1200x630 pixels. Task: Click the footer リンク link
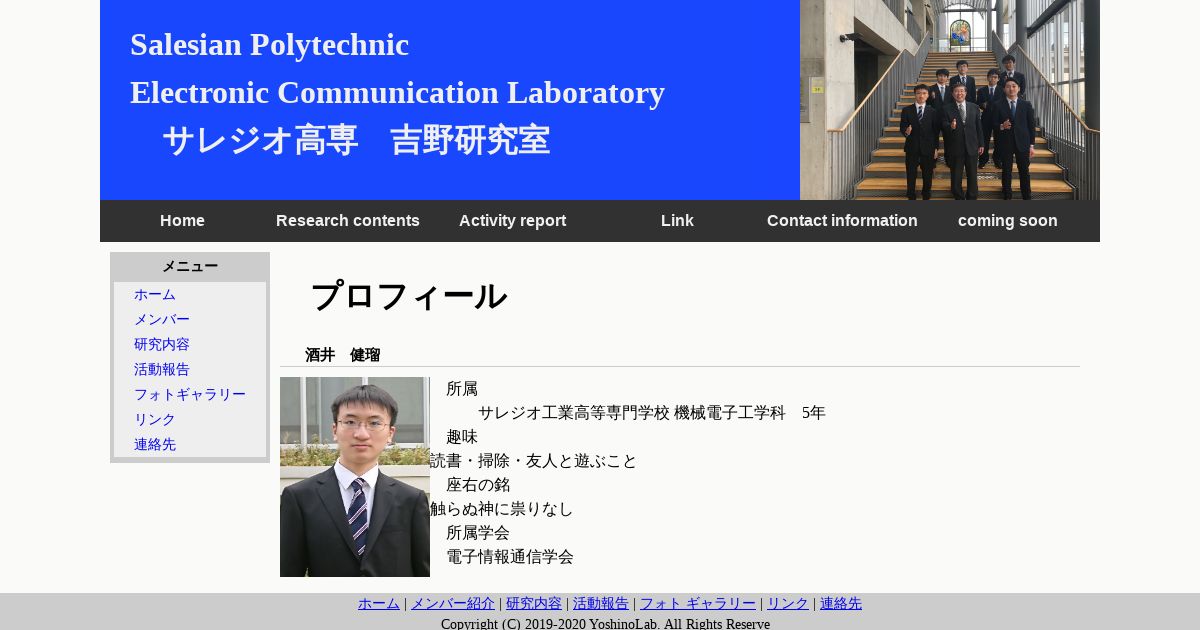coord(788,603)
